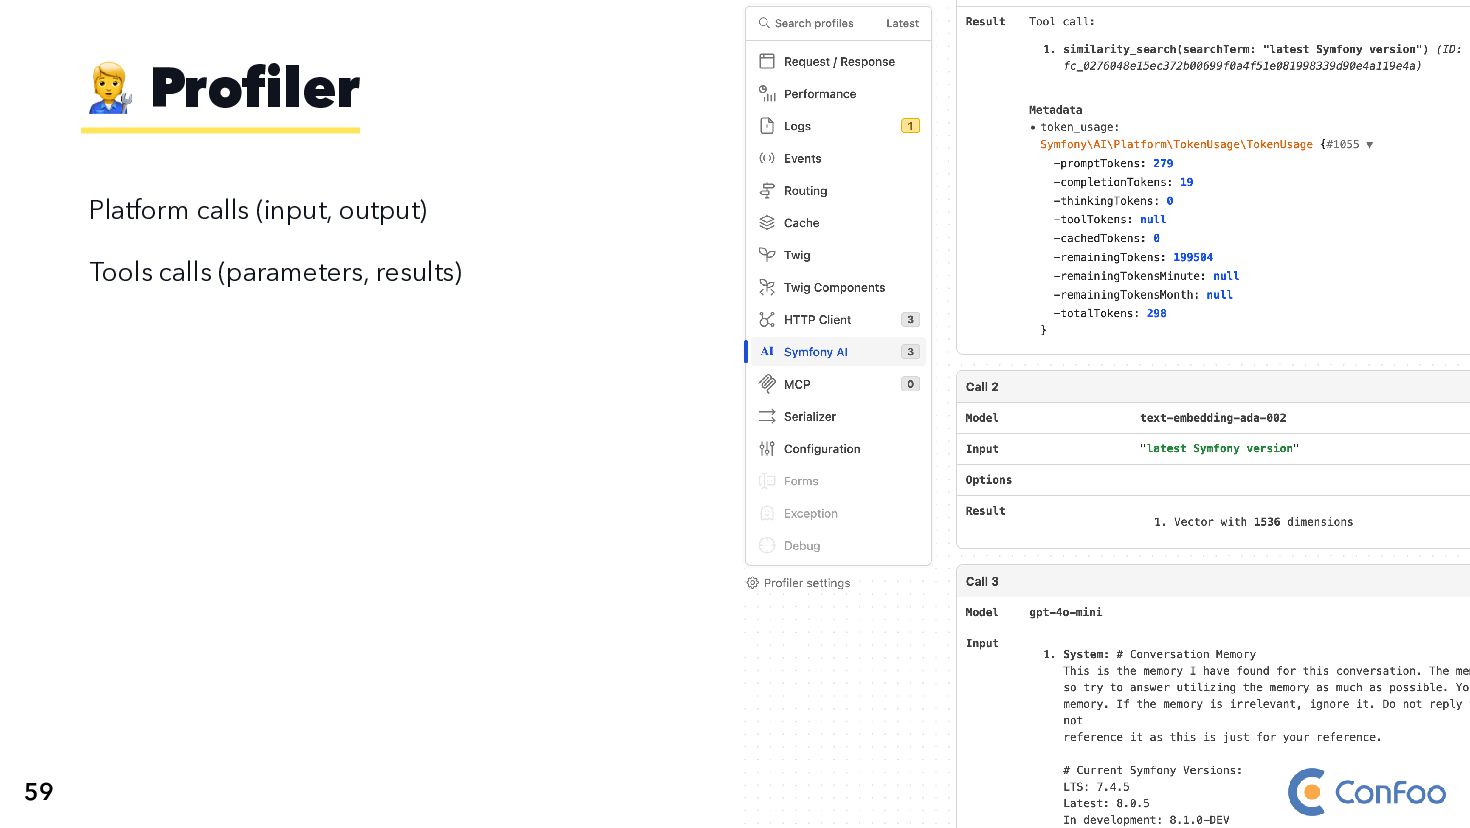The height and width of the screenshot is (828, 1470).
Task: Click the completionTokens value 19
Action: point(1186,182)
